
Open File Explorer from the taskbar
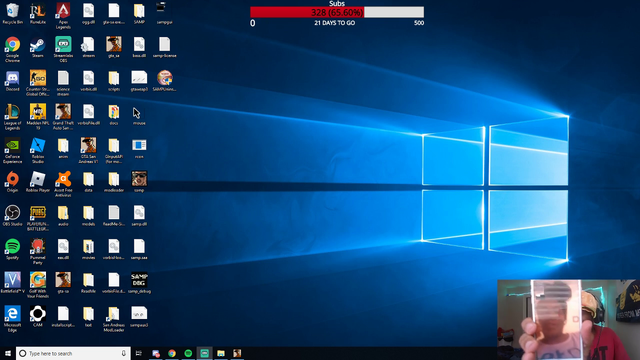[221, 353]
